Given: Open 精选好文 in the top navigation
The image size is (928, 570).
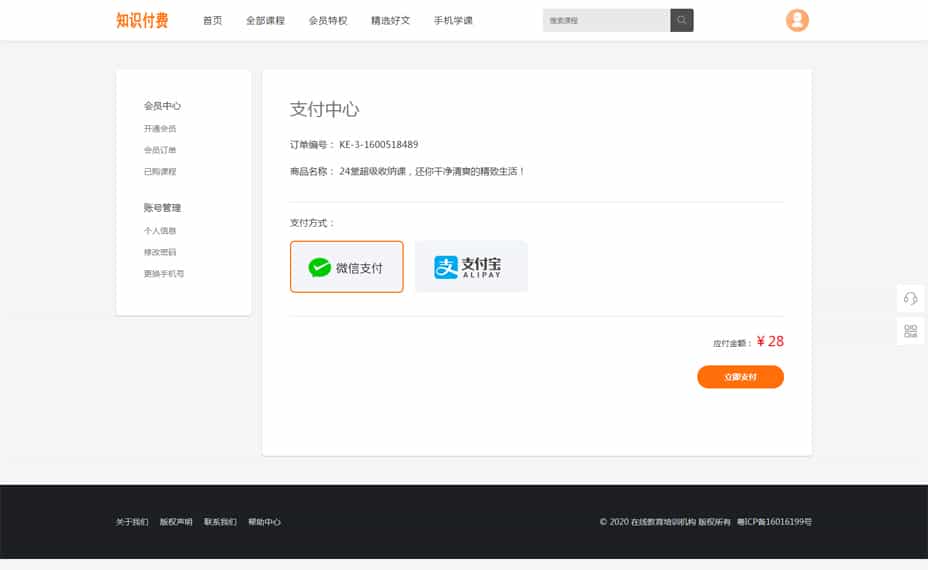Looking at the screenshot, I should coord(391,20).
